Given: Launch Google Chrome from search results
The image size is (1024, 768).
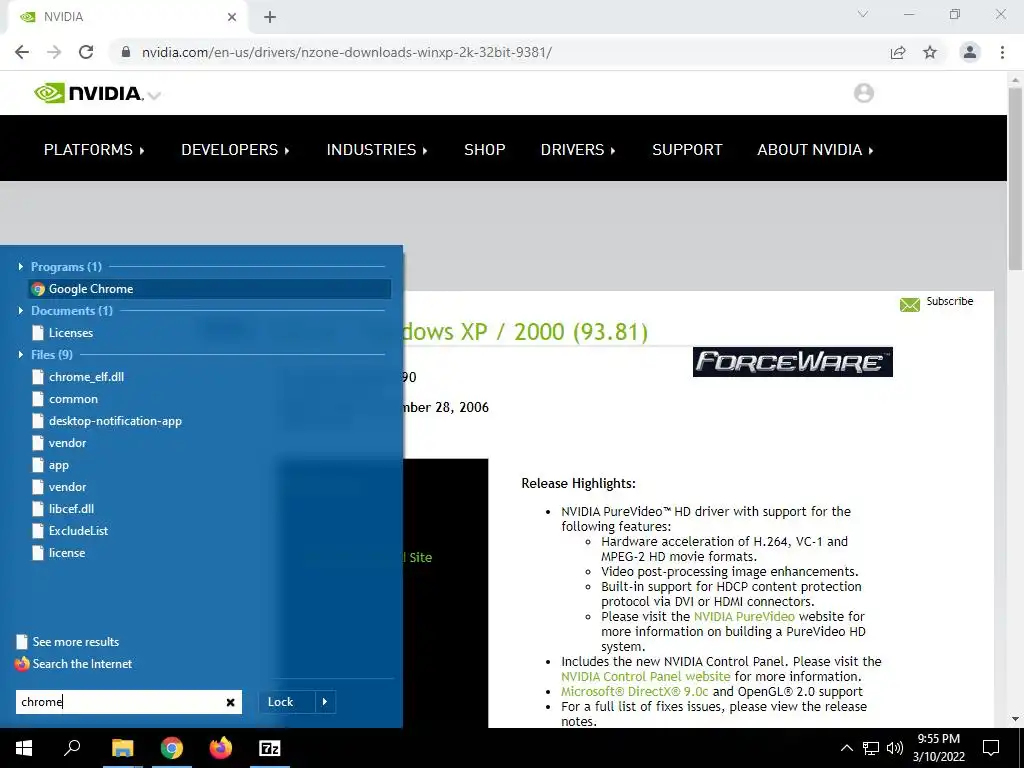Looking at the screenshot, I should pos(210,289).
